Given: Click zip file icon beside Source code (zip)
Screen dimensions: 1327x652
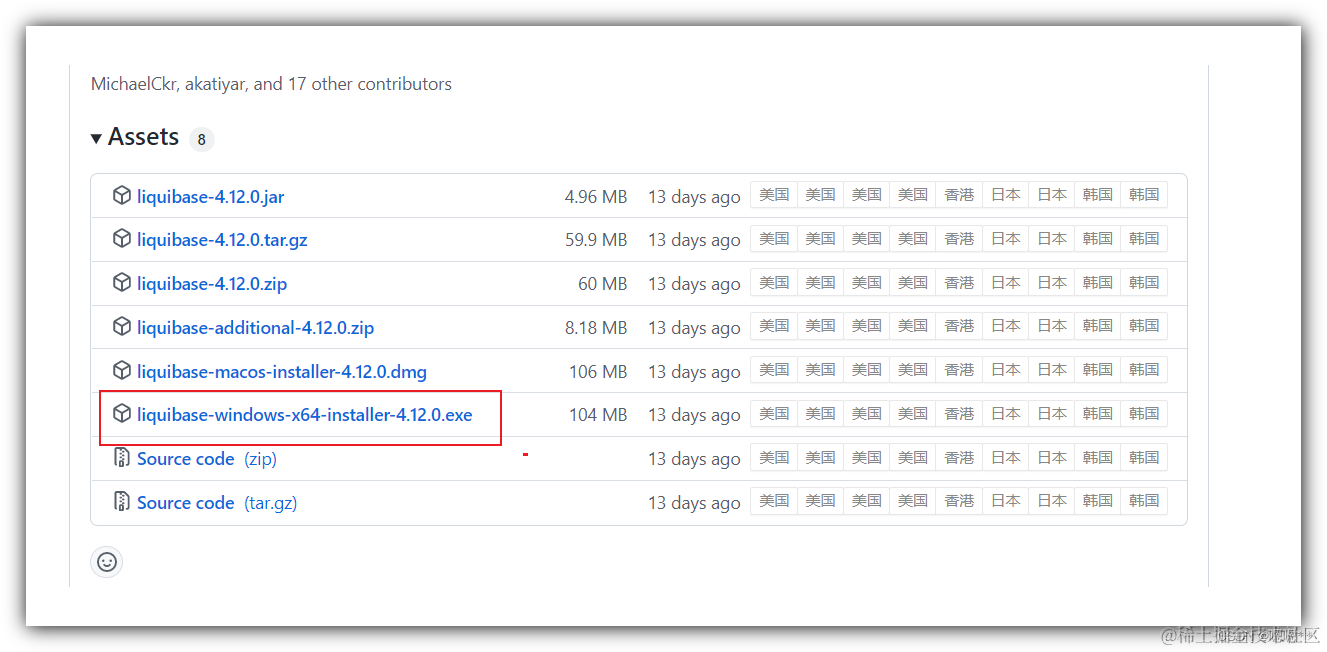Looking at the screenshot, I should click(x=122, y=458).
